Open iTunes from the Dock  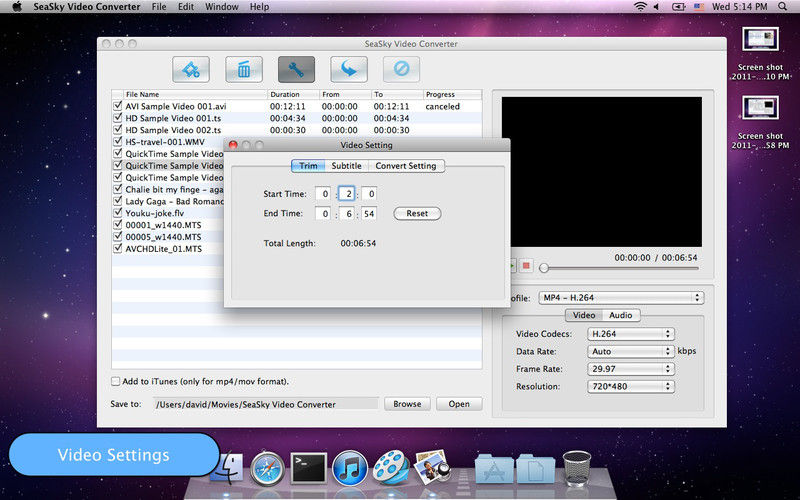(351, 467)
